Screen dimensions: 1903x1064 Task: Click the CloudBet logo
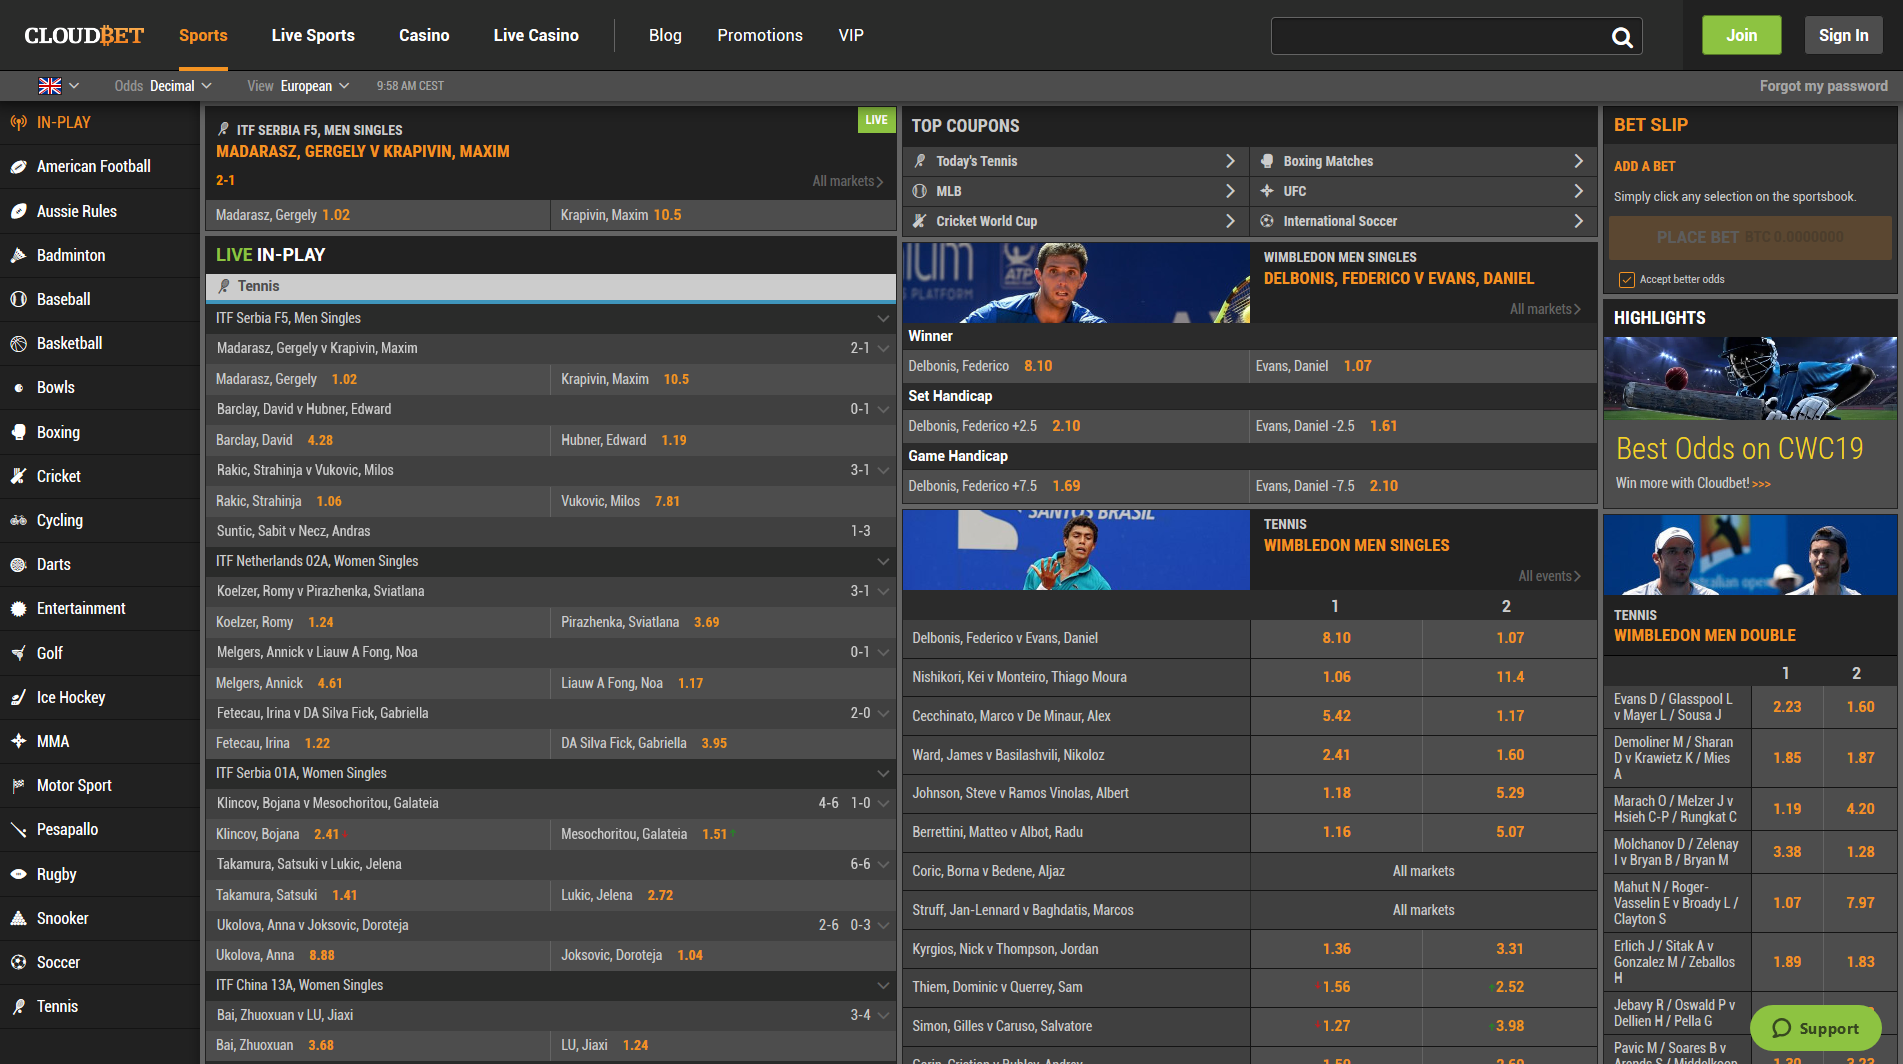(84, 35)
